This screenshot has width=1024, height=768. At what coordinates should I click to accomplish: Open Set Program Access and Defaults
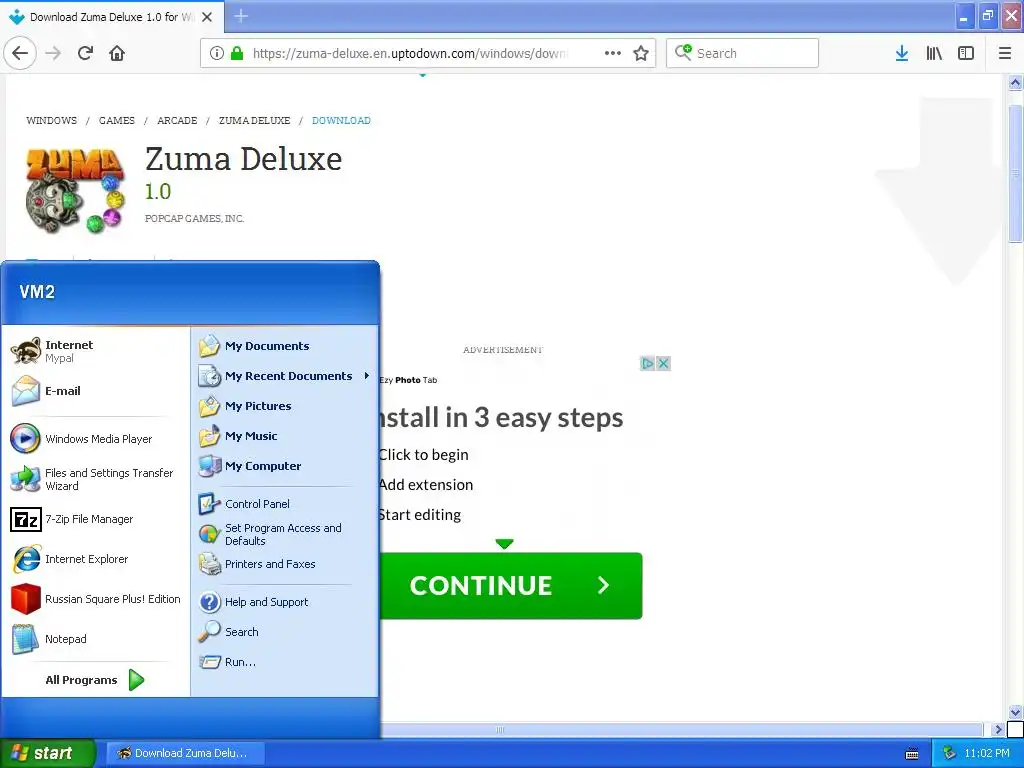pyautogui.click(x=284, y=534)
